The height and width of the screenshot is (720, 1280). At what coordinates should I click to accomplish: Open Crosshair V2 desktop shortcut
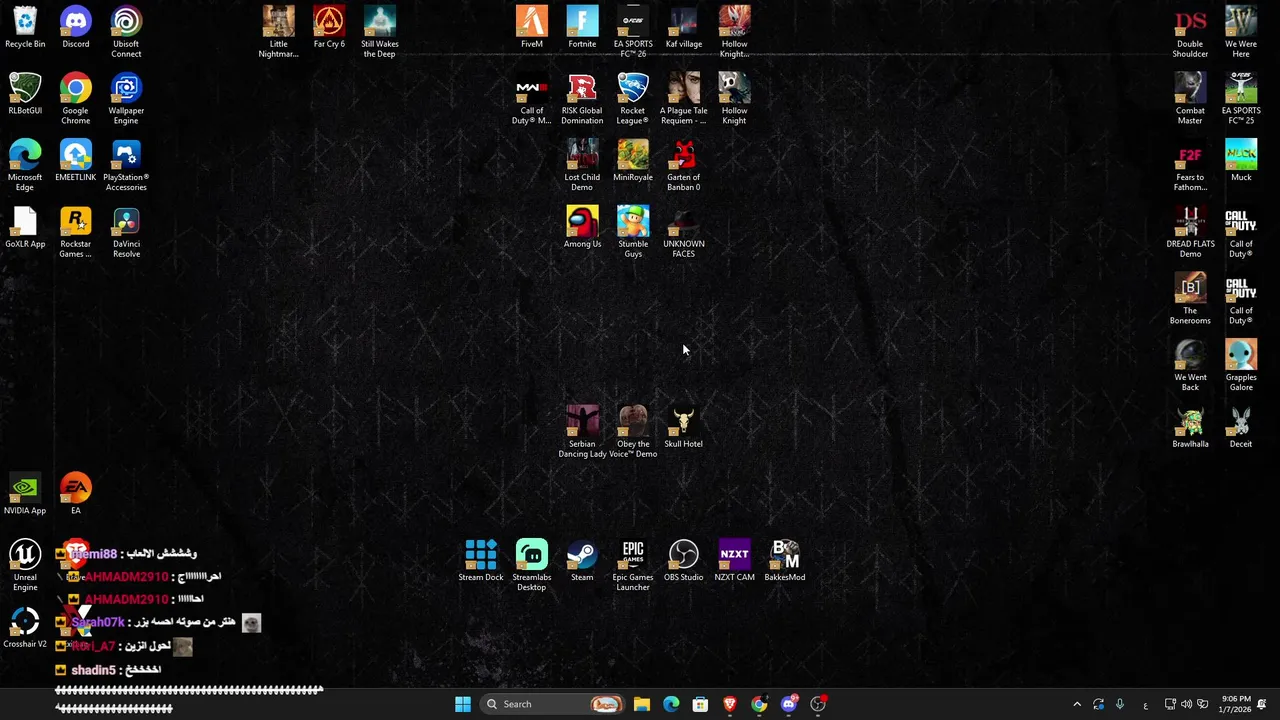[25, 627]
